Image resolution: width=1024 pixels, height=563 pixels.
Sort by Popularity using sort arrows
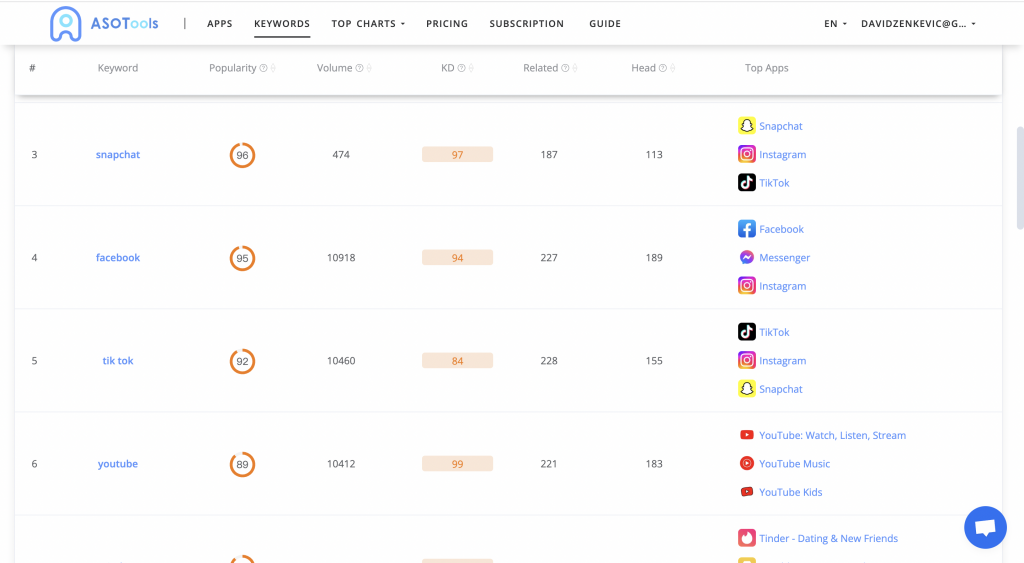(273, 68)
